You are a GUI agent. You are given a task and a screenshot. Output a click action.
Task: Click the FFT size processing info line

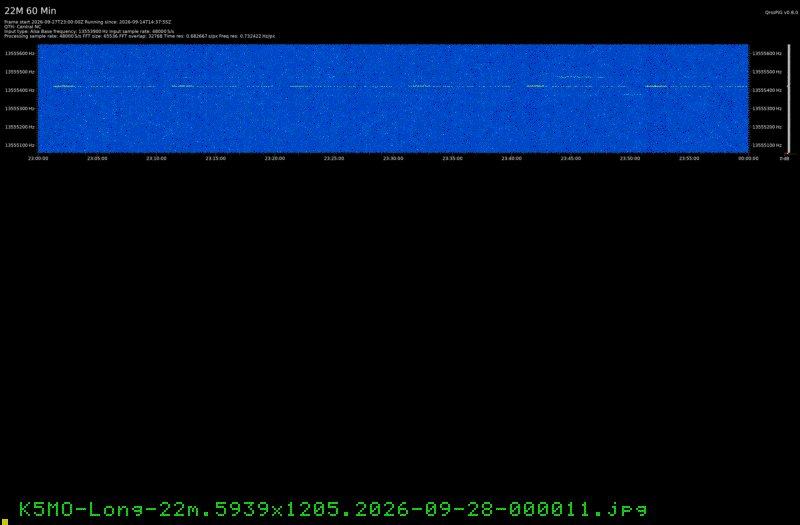[139, 36]
